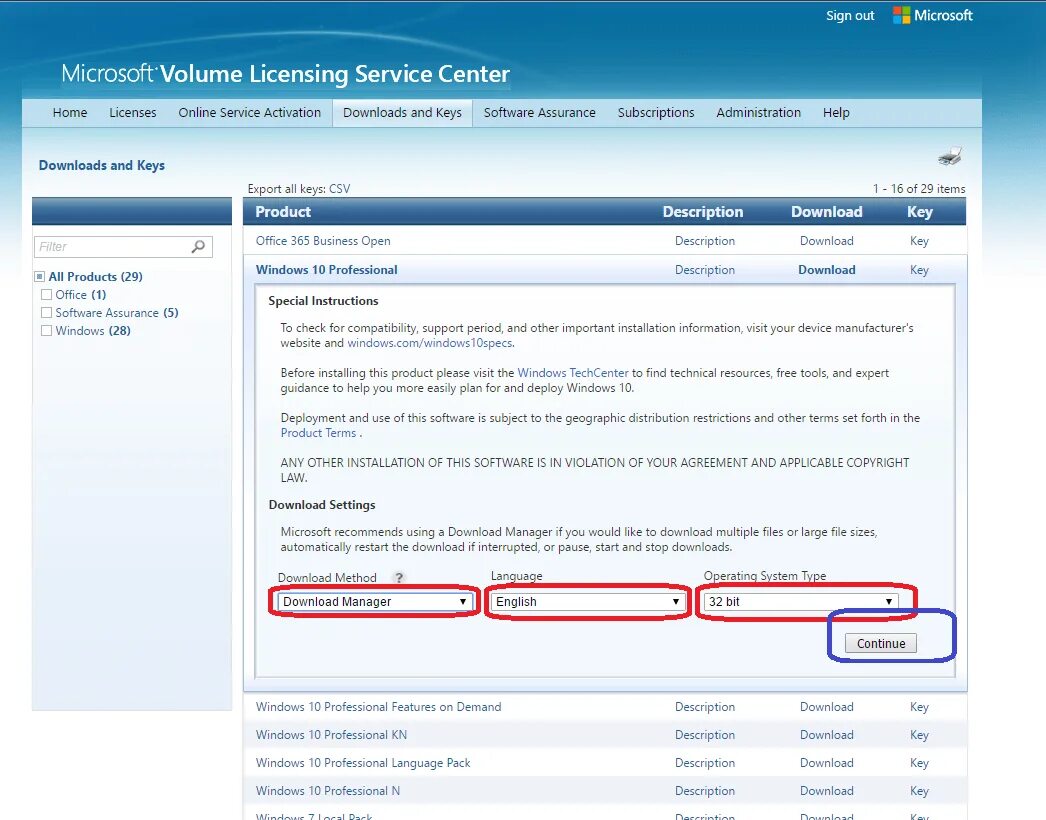The image size is (1046, 820).
Task: Export all keys as CSV
Action: pos(340,189)
